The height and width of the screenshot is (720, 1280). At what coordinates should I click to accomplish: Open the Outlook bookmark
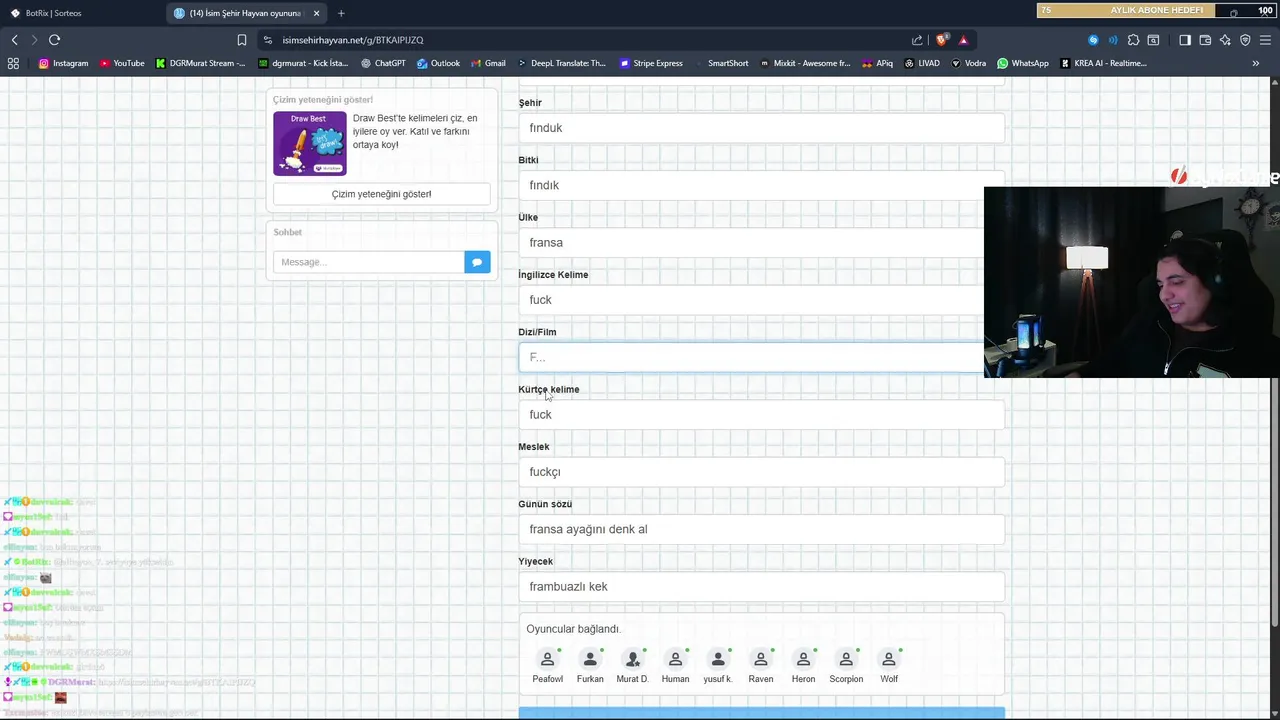point(438,63)
